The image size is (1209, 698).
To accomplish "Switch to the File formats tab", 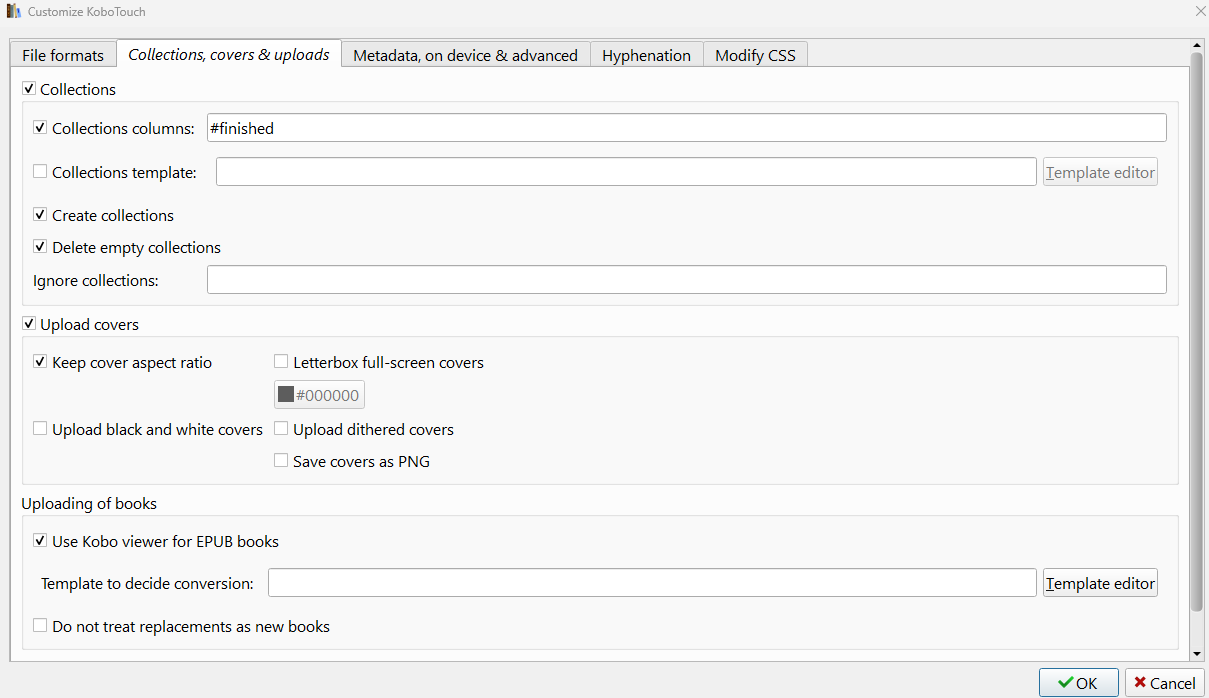I will (63, 55).
